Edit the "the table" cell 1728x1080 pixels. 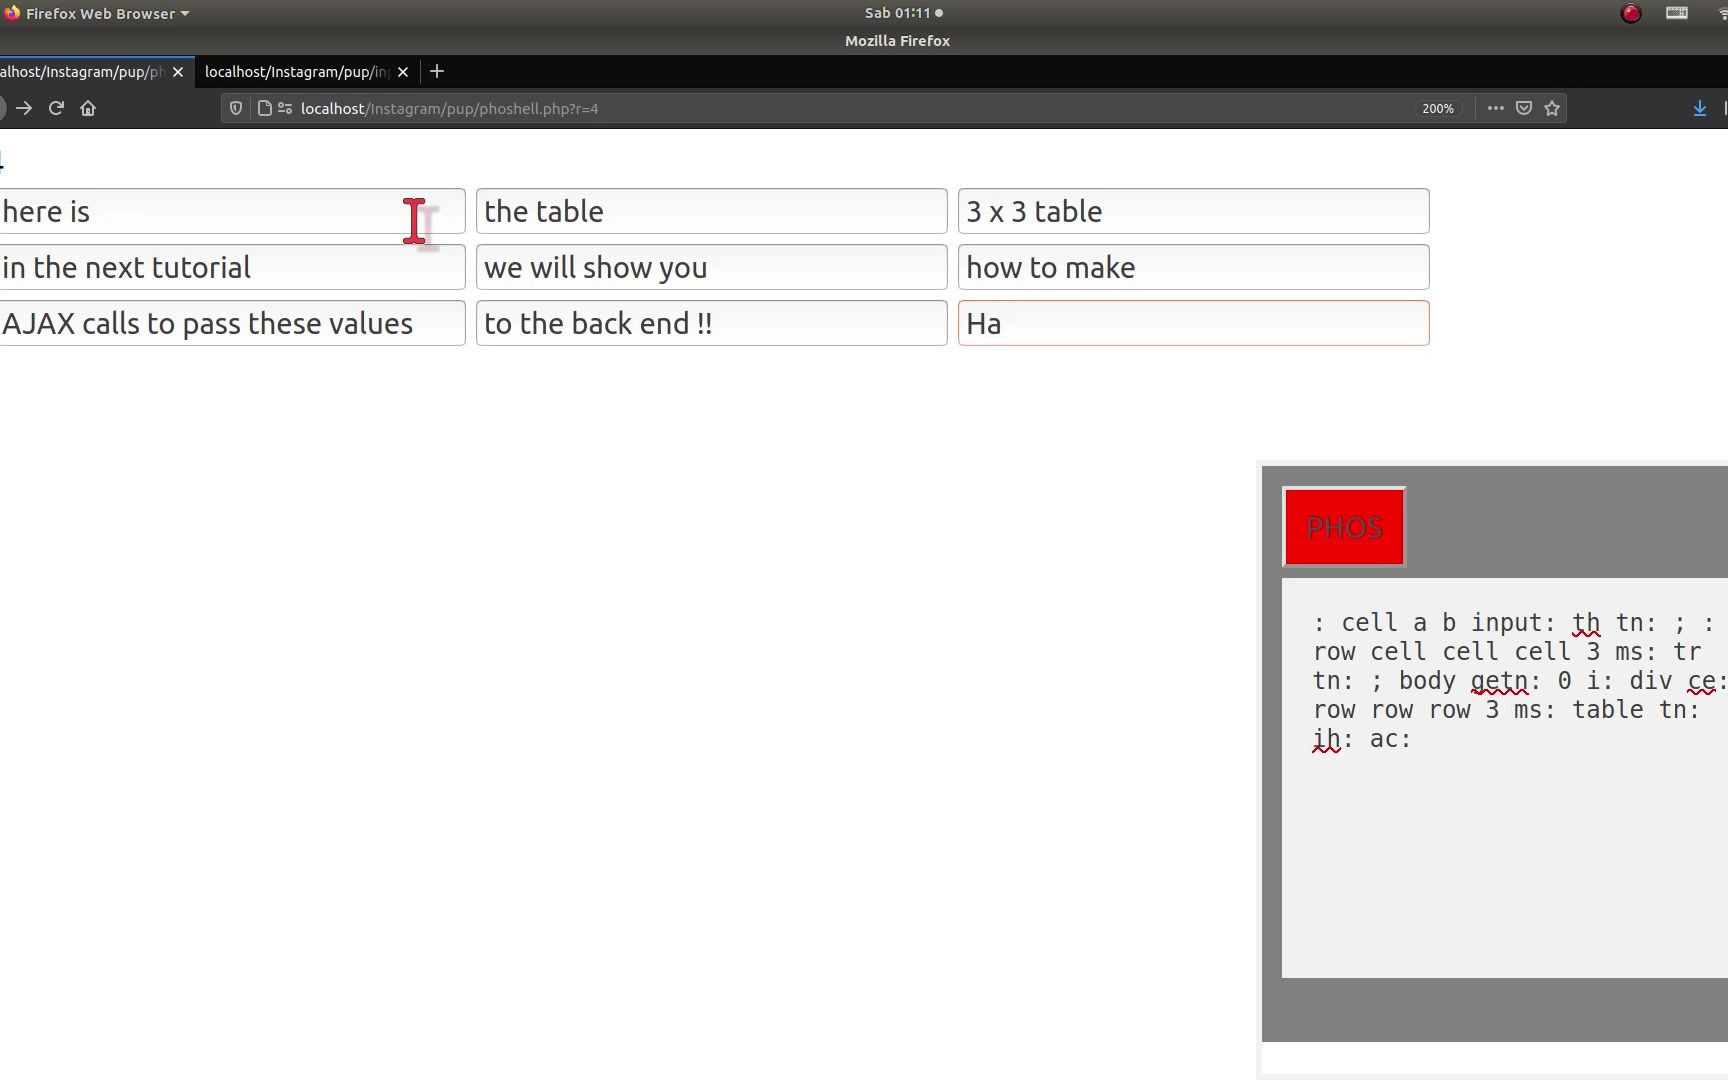click(x=712, y=211)
